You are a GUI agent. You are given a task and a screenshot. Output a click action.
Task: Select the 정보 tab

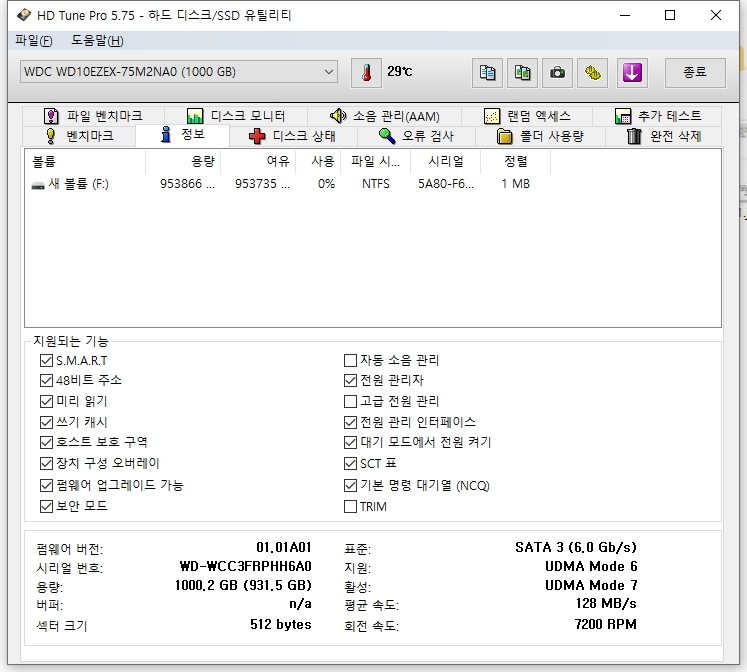point(182,135)
